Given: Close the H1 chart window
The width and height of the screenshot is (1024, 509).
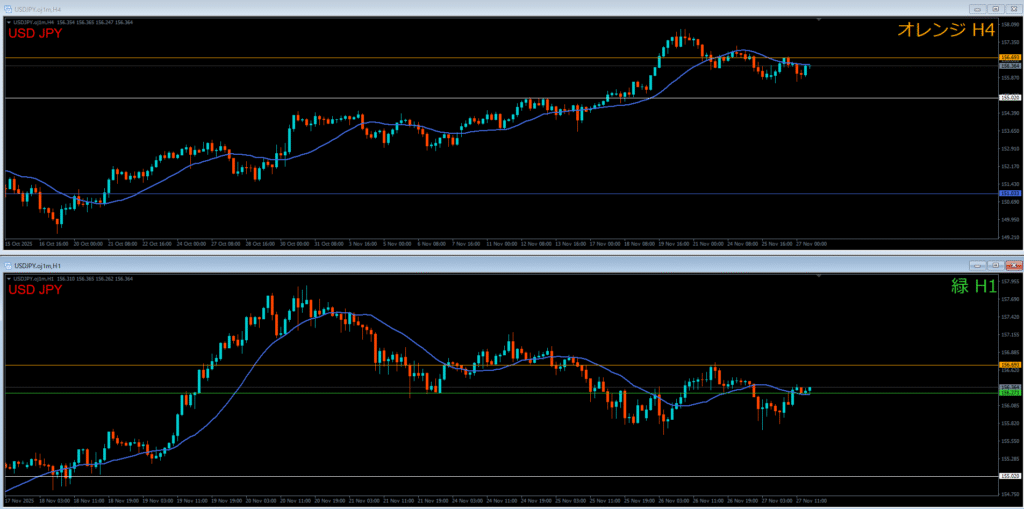Looking at the screenshot, I should tap(1014, 265).
